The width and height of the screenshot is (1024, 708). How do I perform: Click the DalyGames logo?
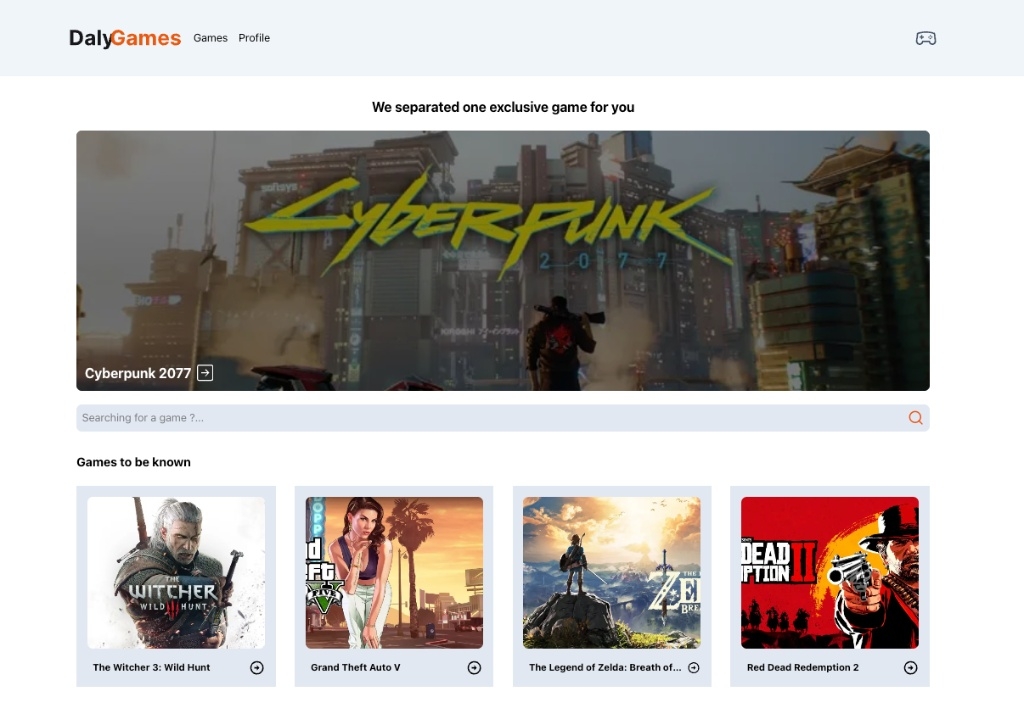point(125,38)
